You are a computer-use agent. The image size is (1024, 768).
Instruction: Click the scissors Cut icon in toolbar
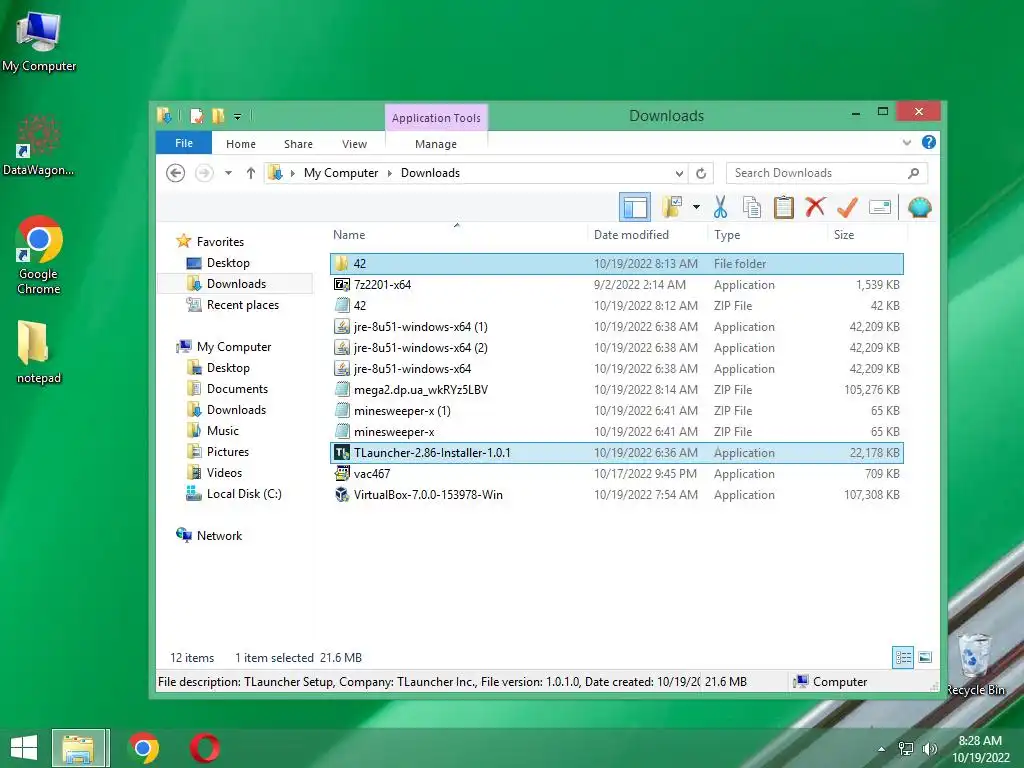tap(720, 208)
